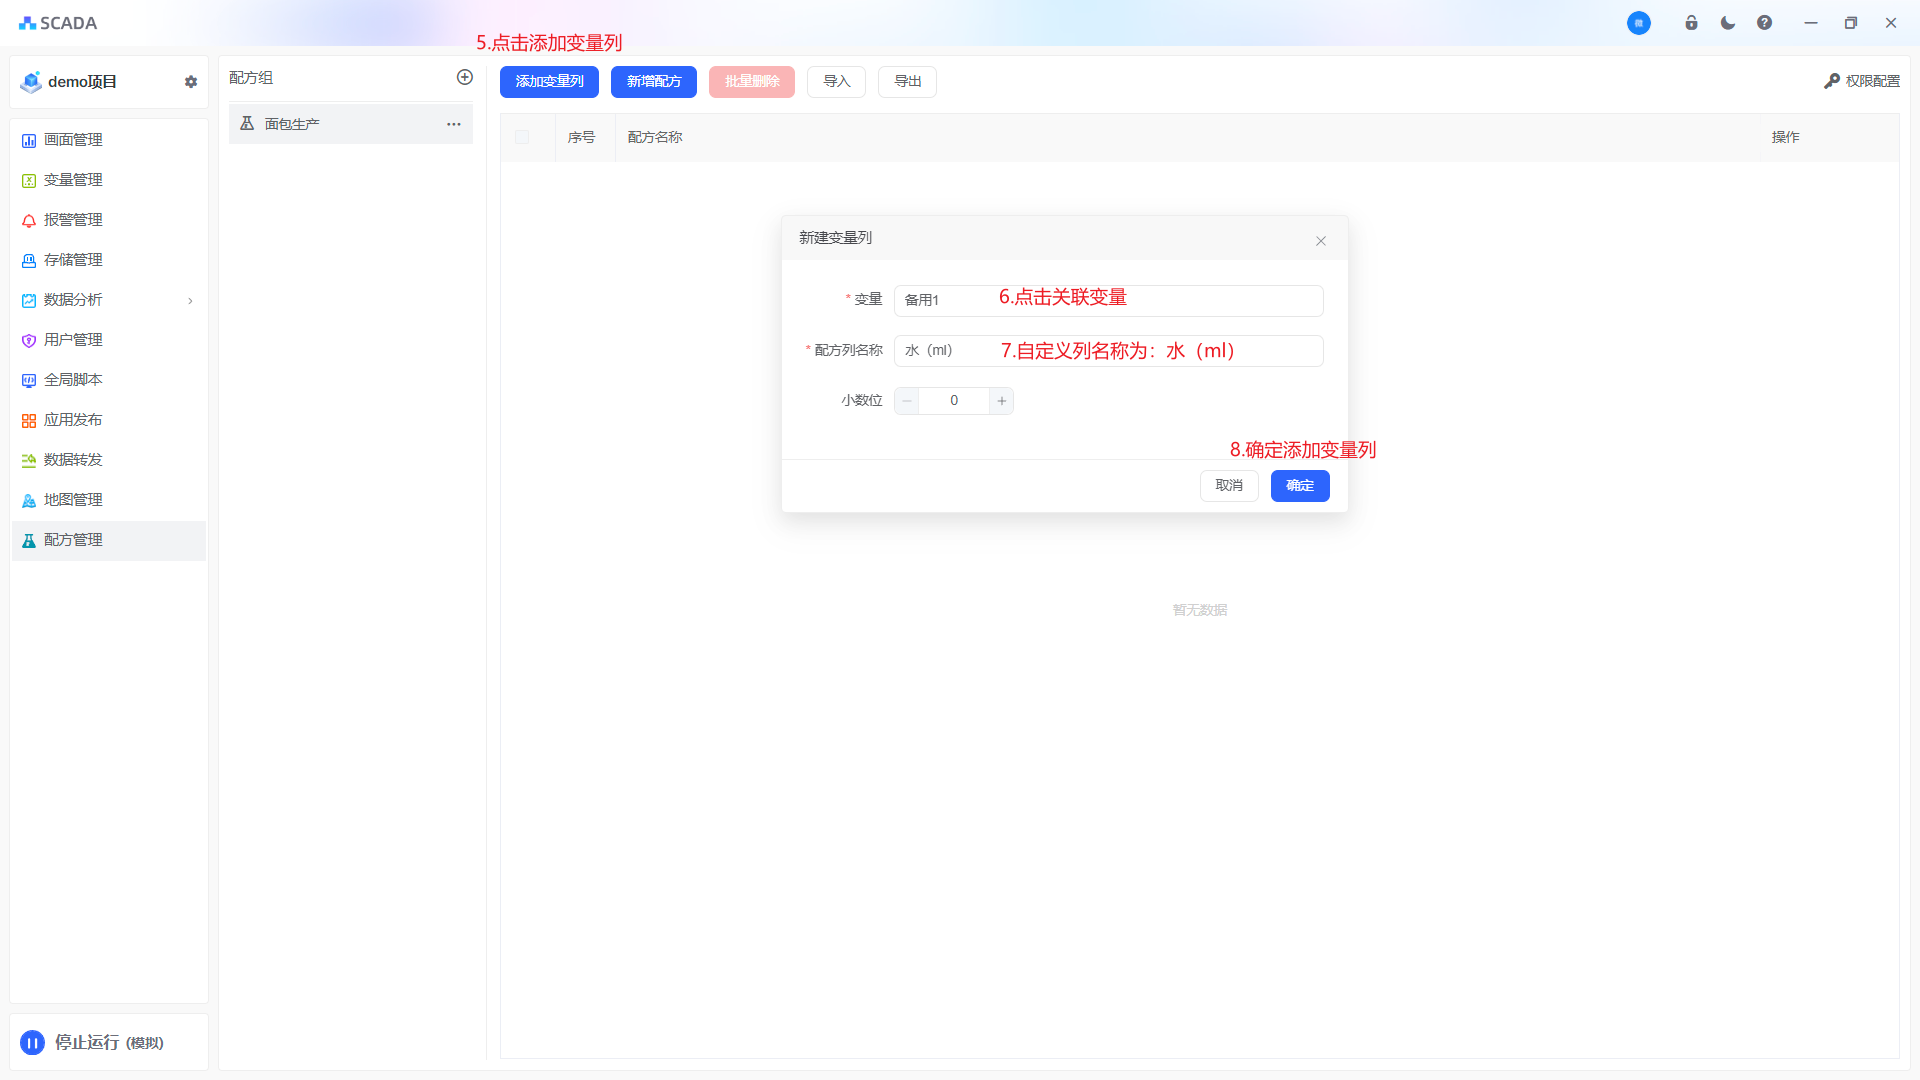Viewport: 1920px width, 1080px height.
Task: Increase decimal places with the plus stepper
Action: pyautogui.click(x=1001, y=401)
